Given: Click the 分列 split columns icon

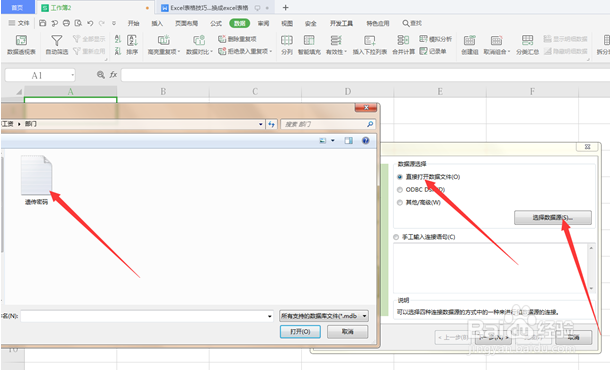Looking at the screenshot, I should (x=287, y=40).
